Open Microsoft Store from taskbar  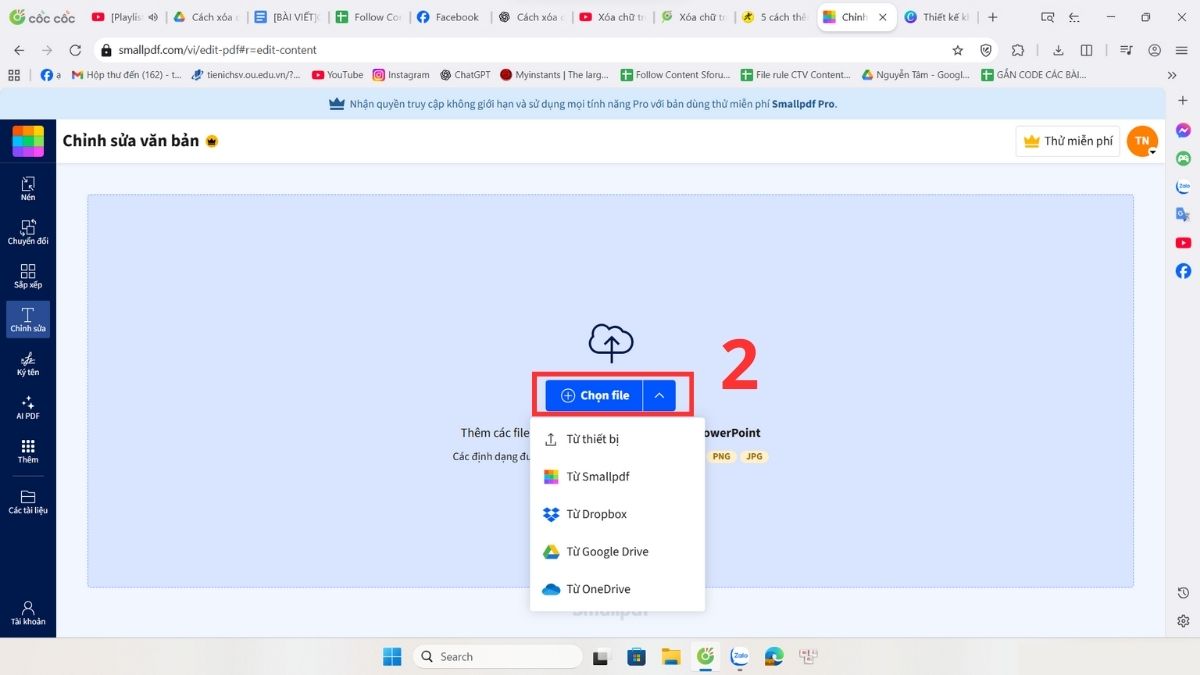click(x=636, y=657)
